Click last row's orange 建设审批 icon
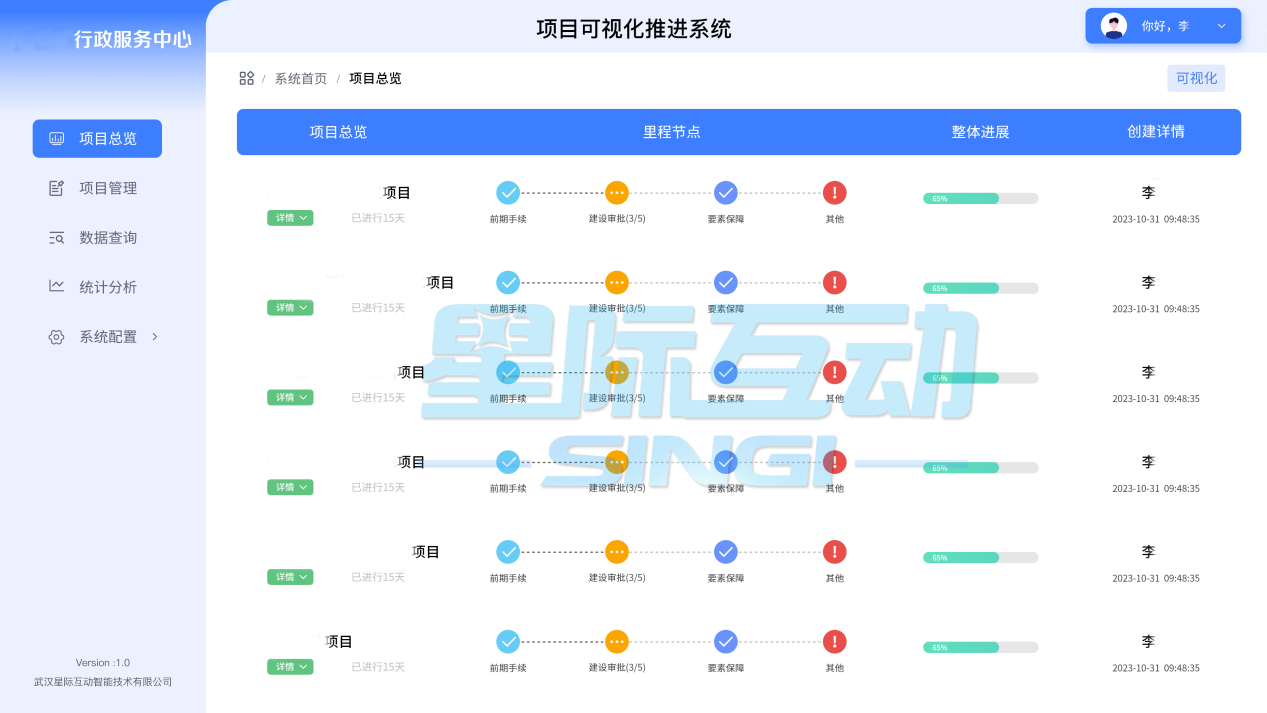 coord(617,642)
